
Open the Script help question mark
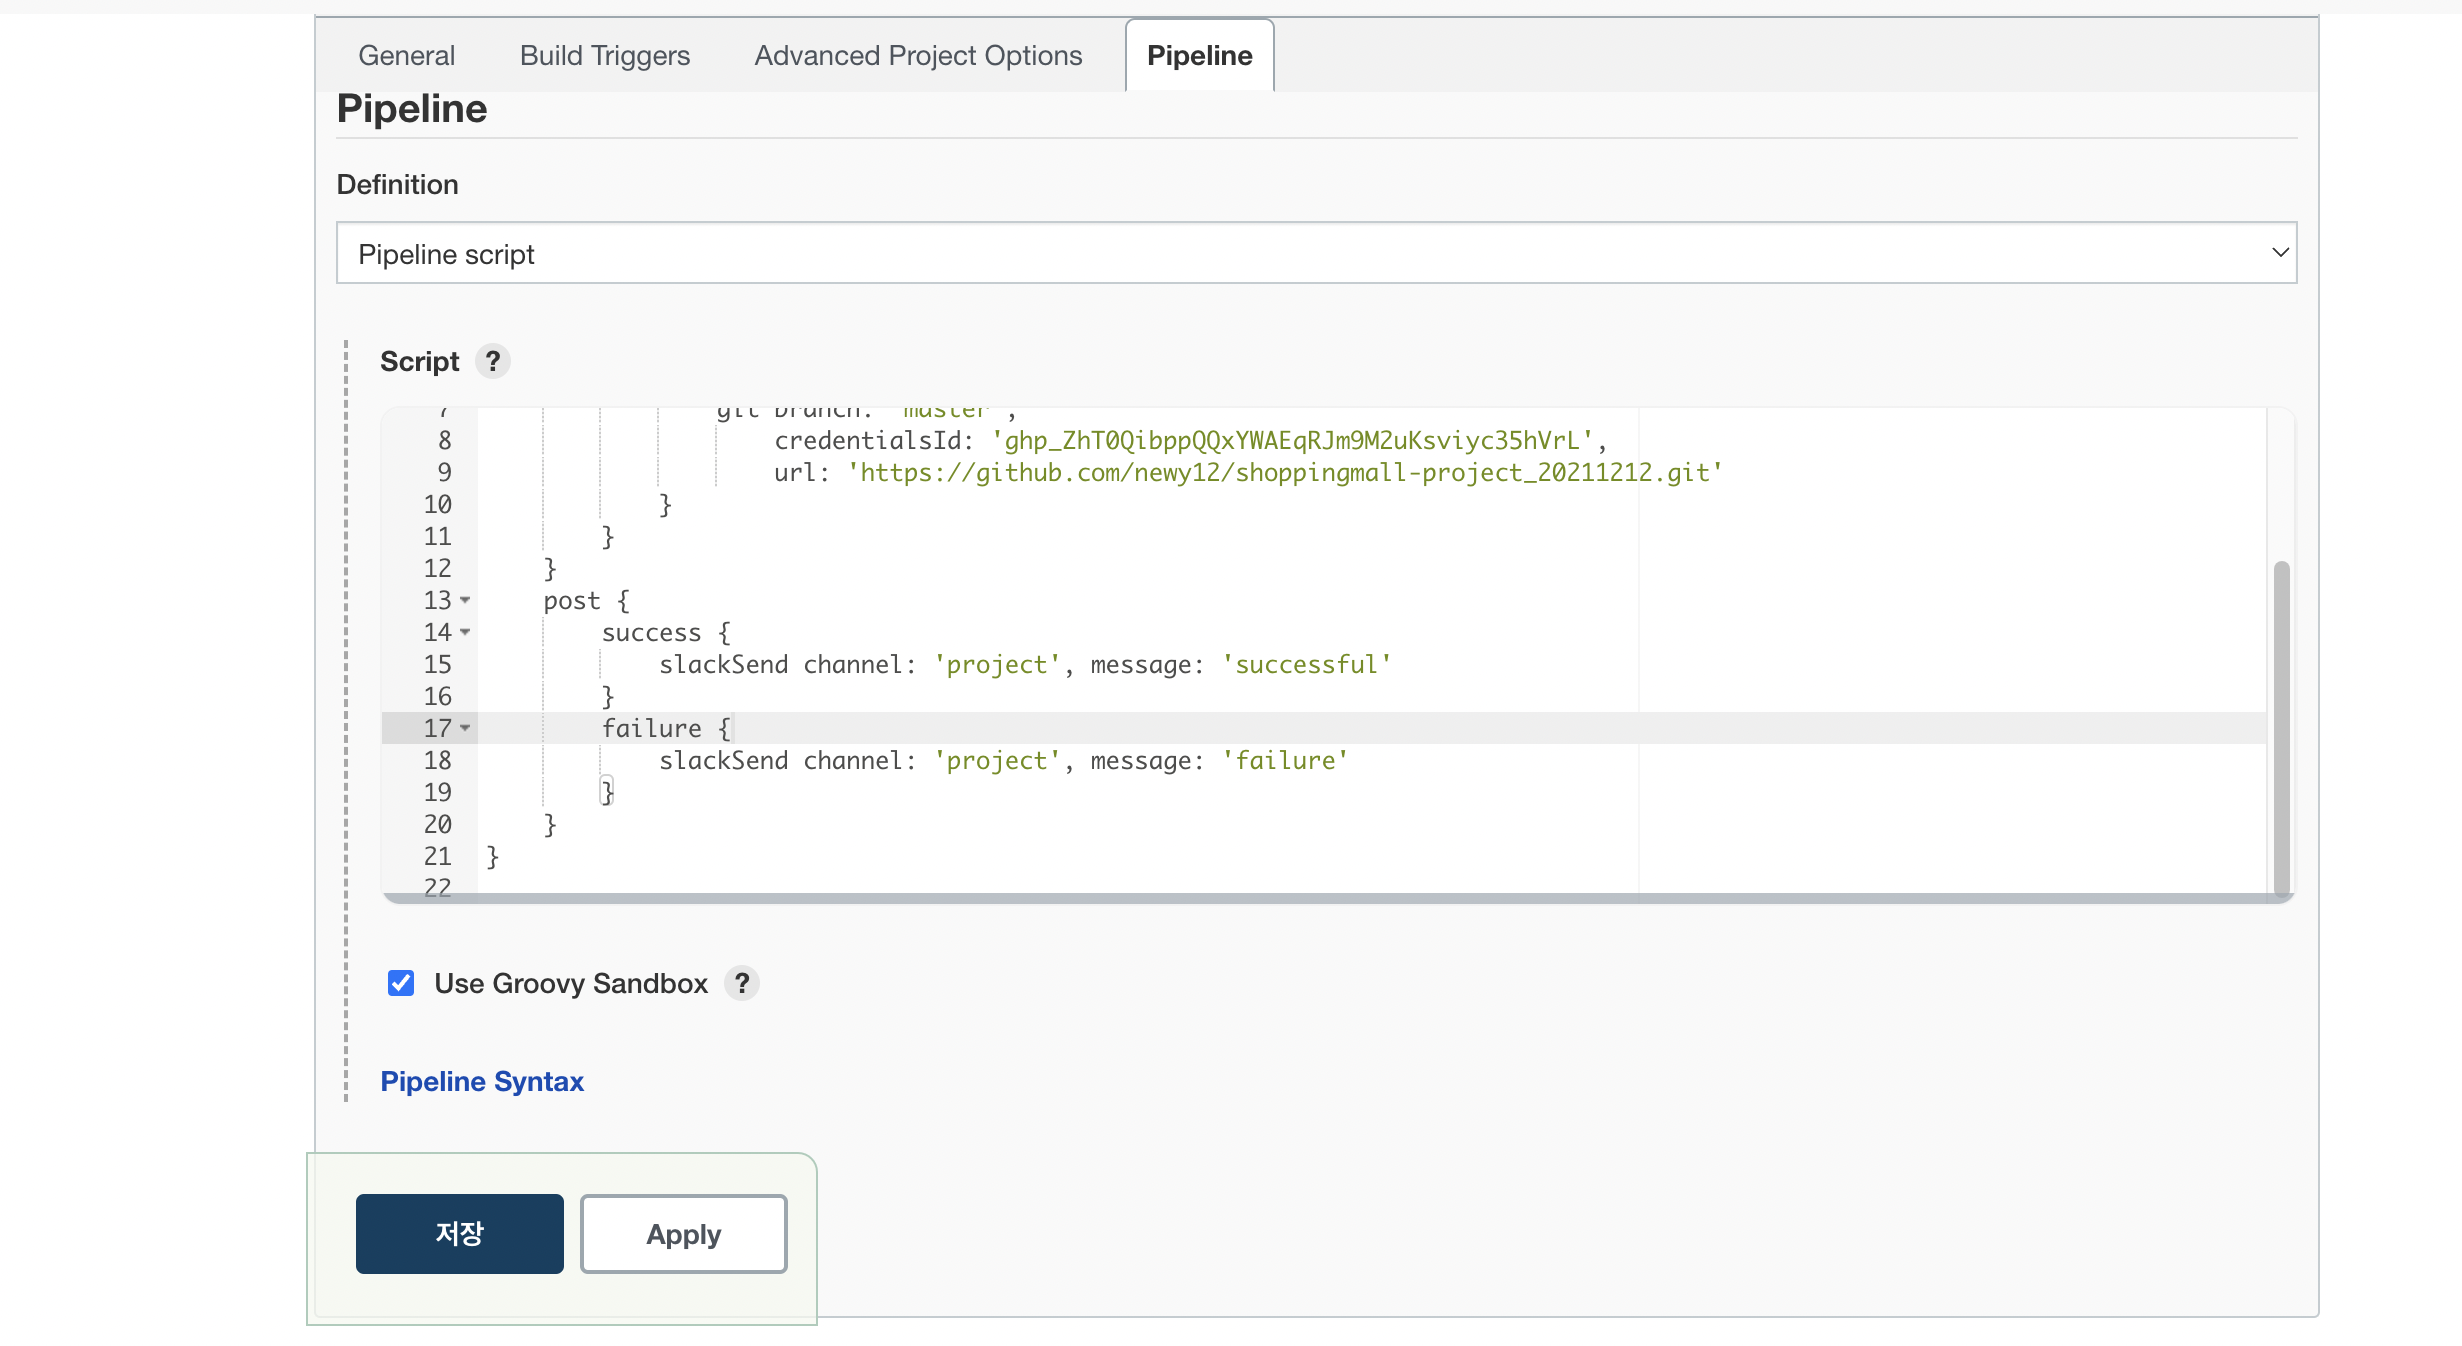(x=492, y=361)
